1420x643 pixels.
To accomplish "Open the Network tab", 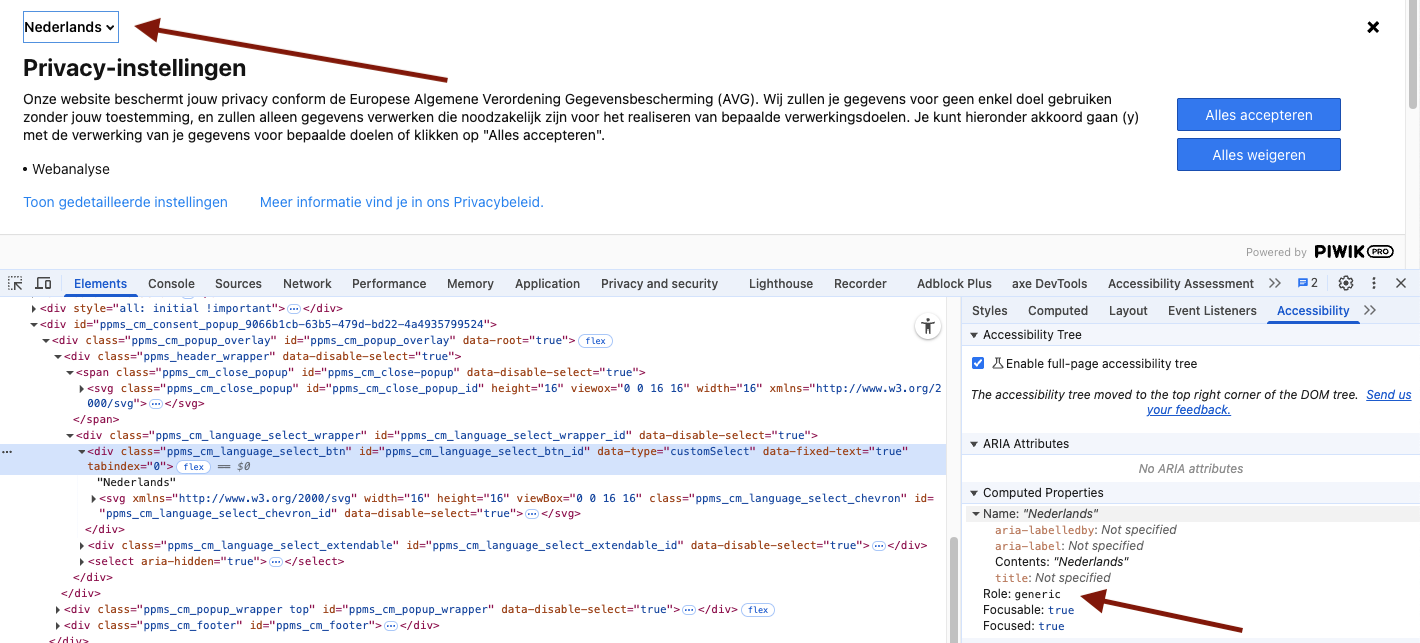I will coord(307,284).
